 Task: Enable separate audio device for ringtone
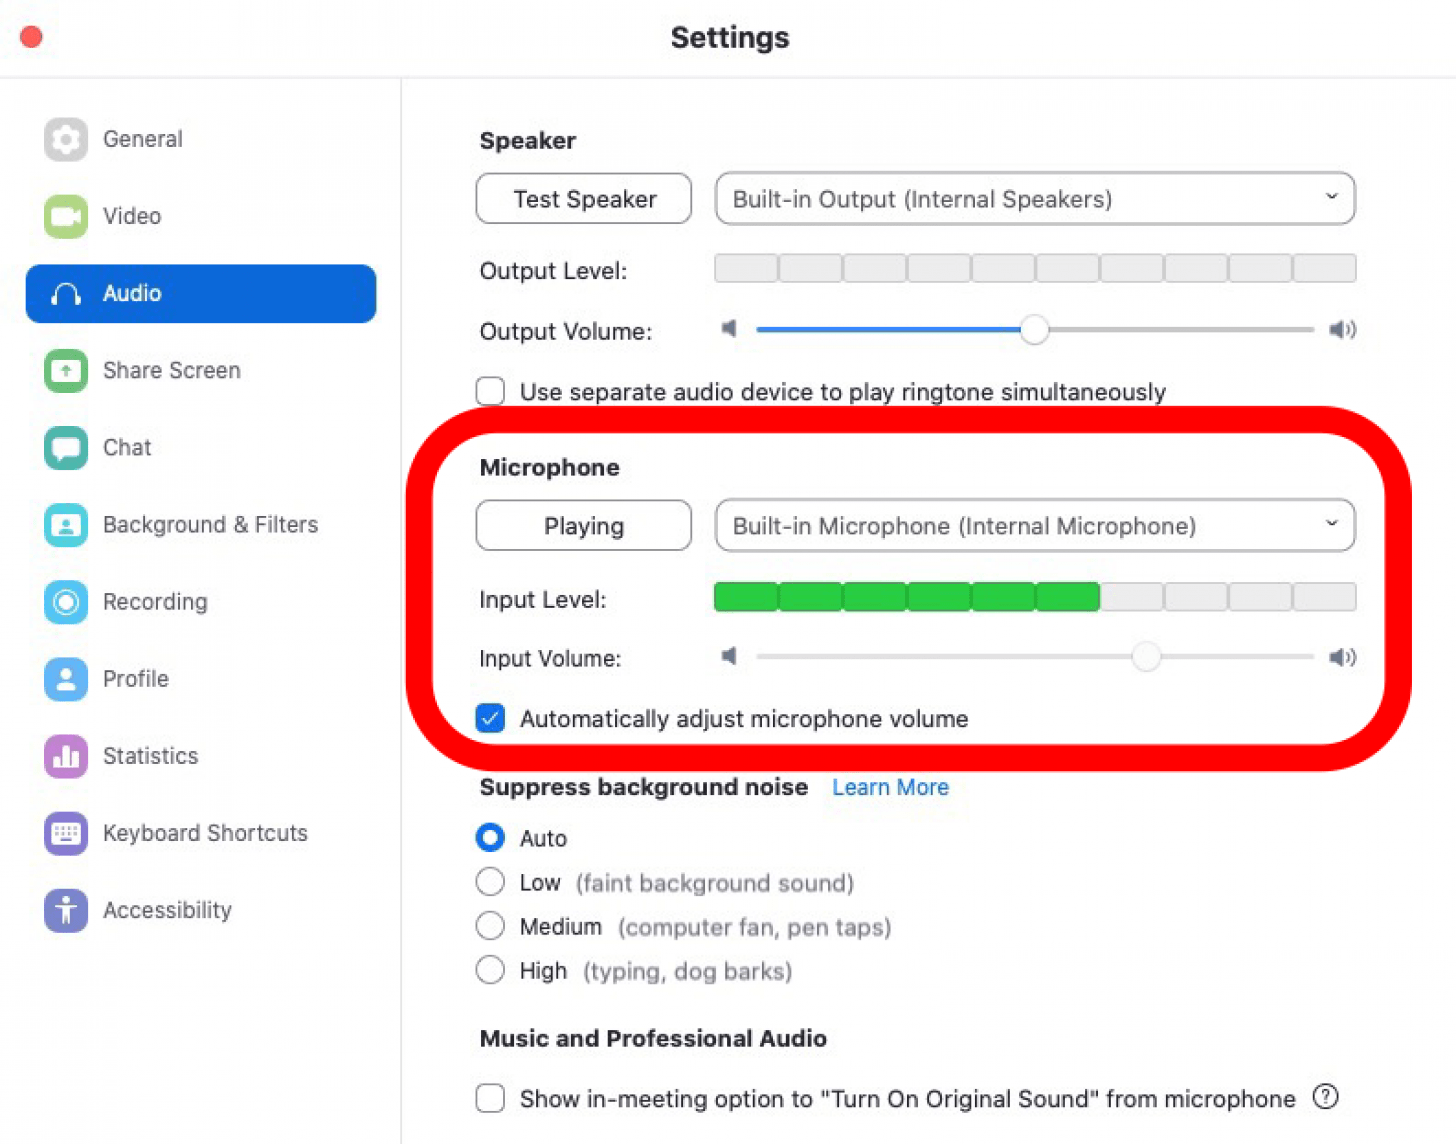point(490,391)
